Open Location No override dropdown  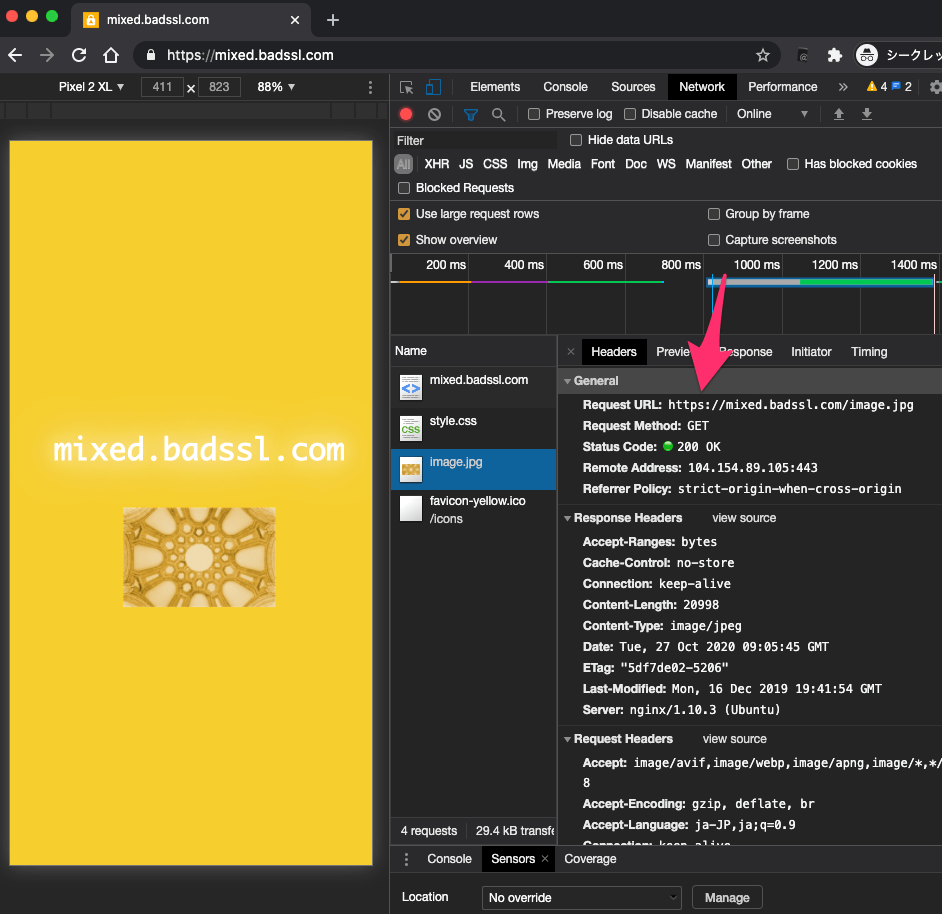582,898
